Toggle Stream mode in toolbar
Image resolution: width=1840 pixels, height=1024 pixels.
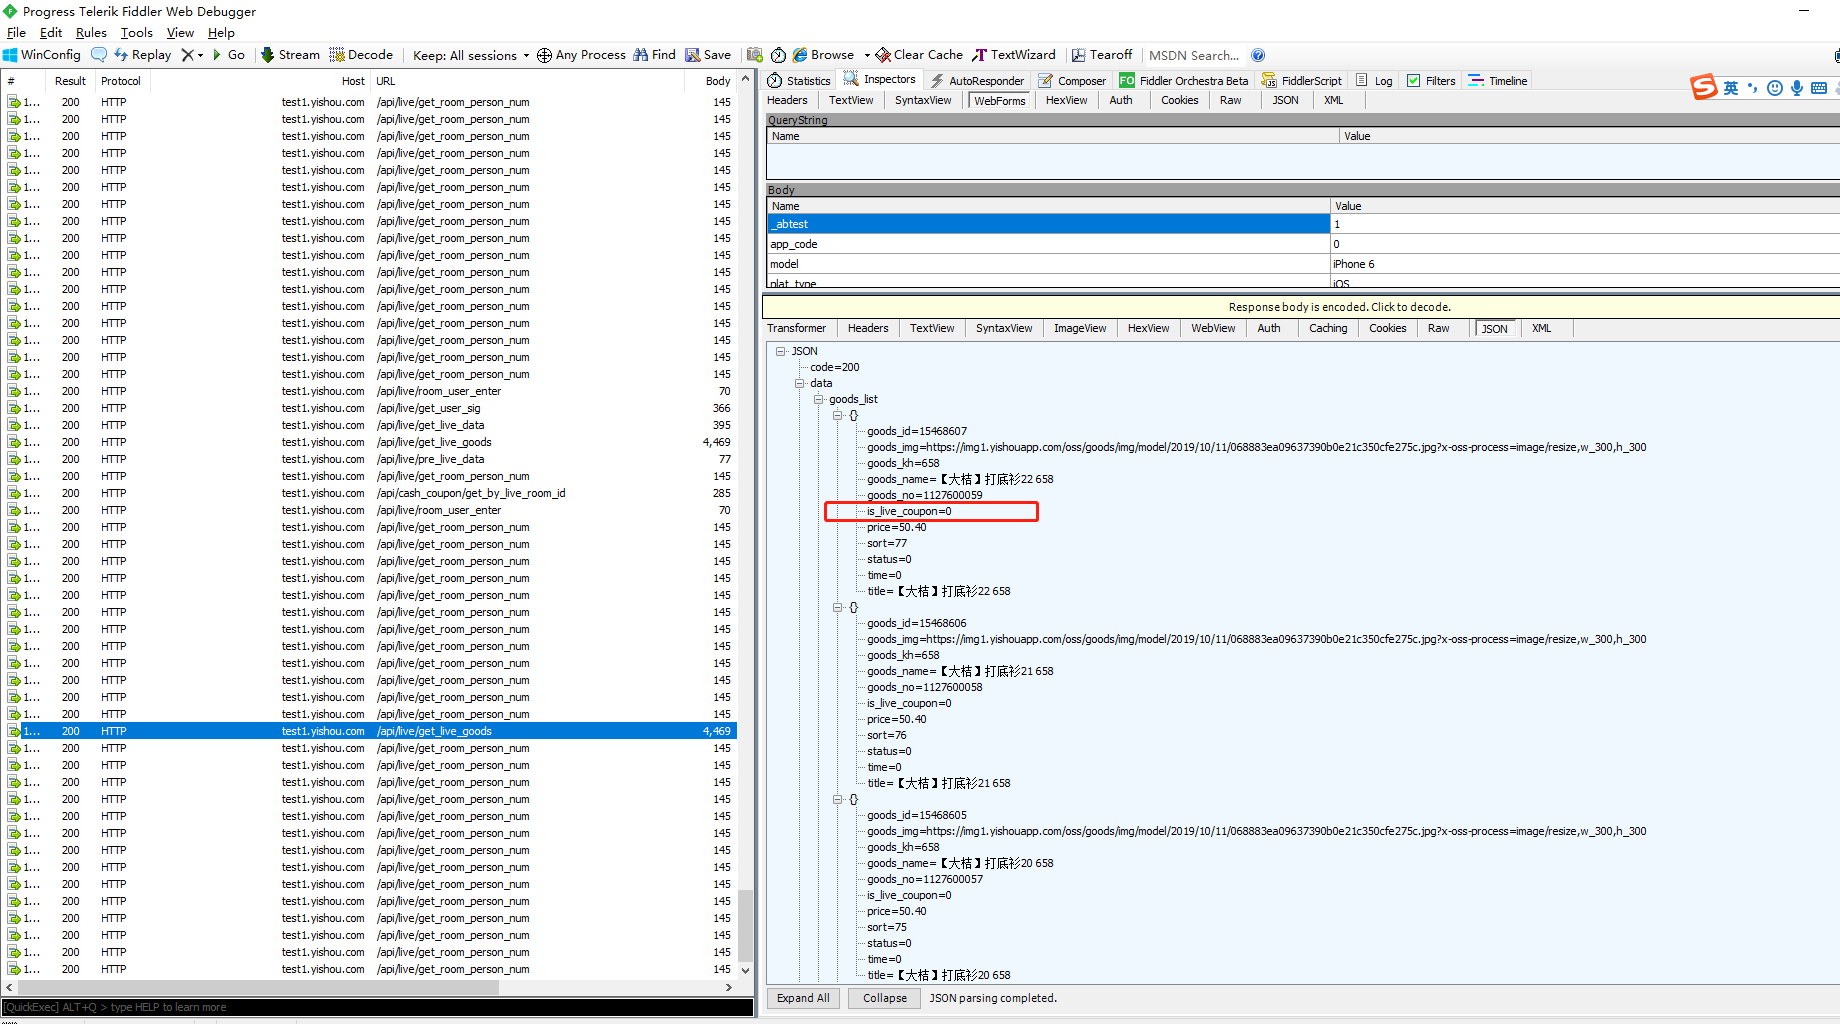(290, 55)
